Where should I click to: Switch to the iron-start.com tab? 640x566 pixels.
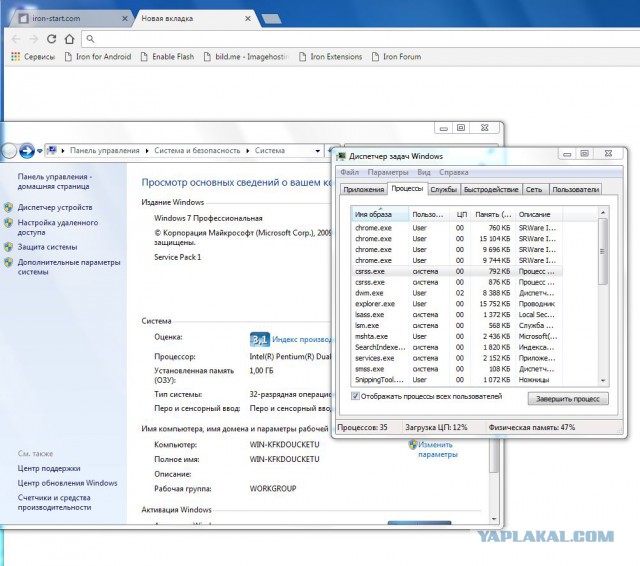69,19
